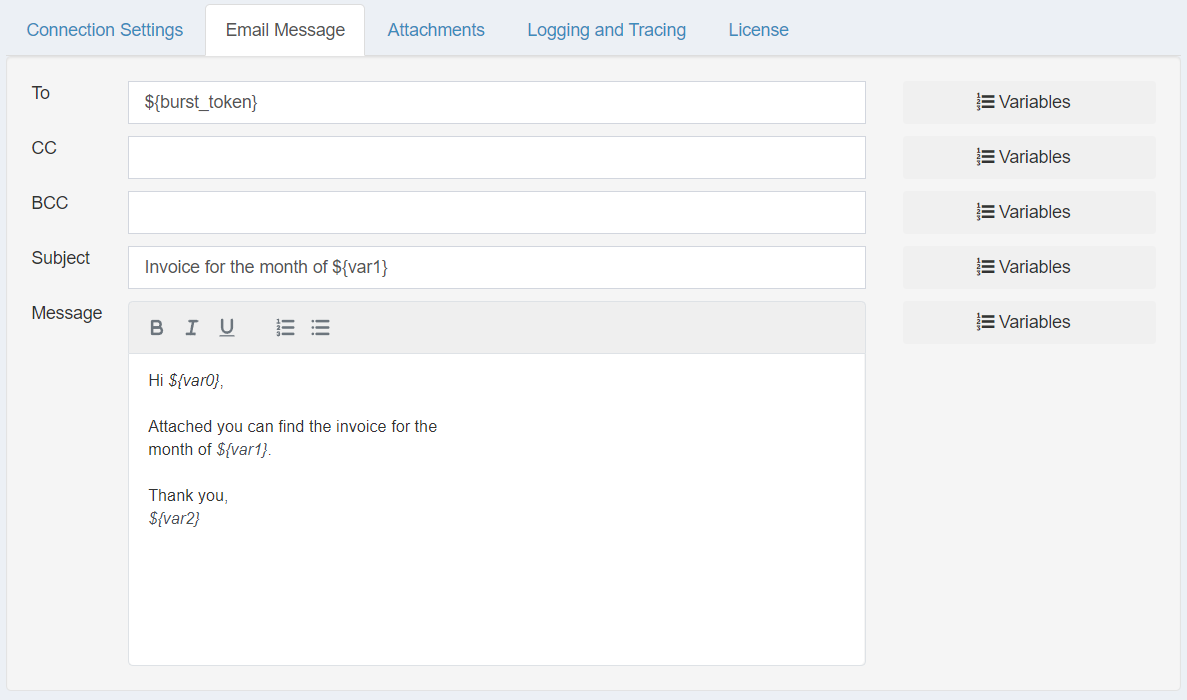The height and width of the screenshot is (700, 1187).
Task: Select the Email Message tab
Action: [285, 30]
